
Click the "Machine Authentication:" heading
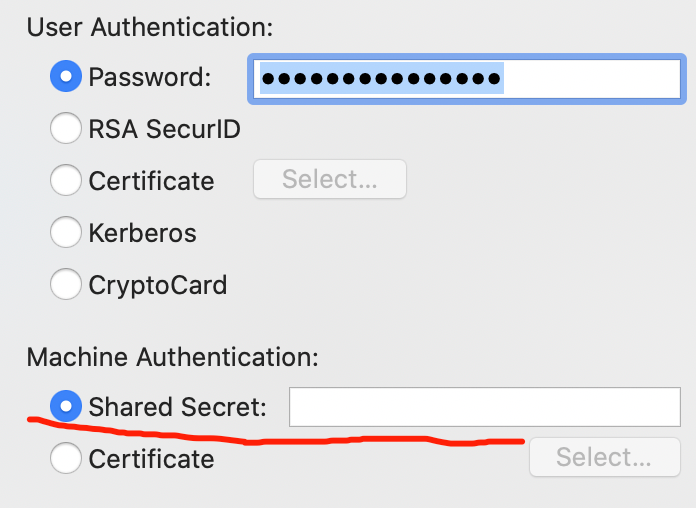[172, 357]
